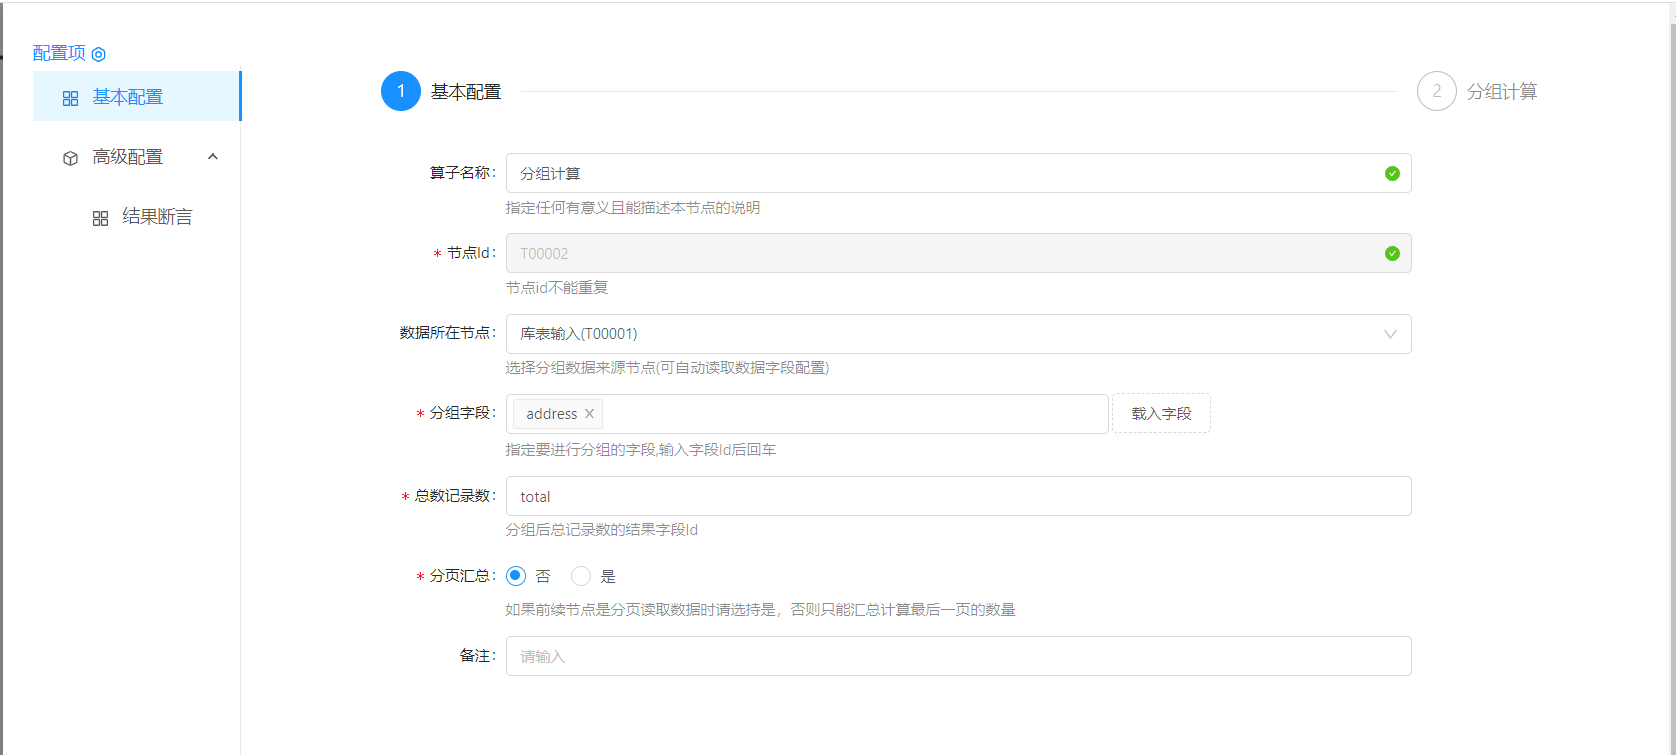Open the 数据所在节点 dropdown
Viewport: 1676px width, 755px height.
click(958, 334)
